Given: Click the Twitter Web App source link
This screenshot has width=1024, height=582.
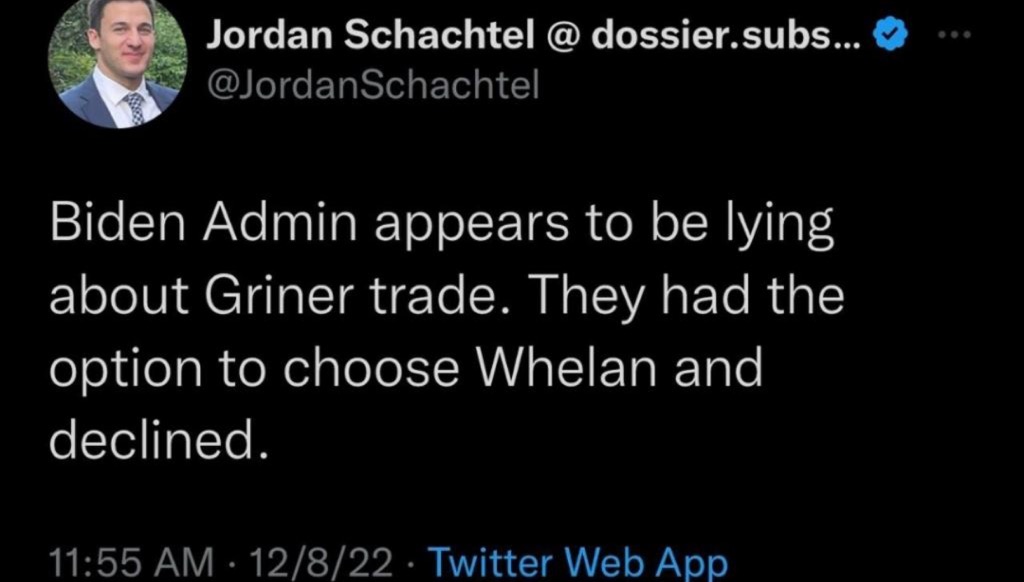Looking at the screenshot, I should (576, 562).
